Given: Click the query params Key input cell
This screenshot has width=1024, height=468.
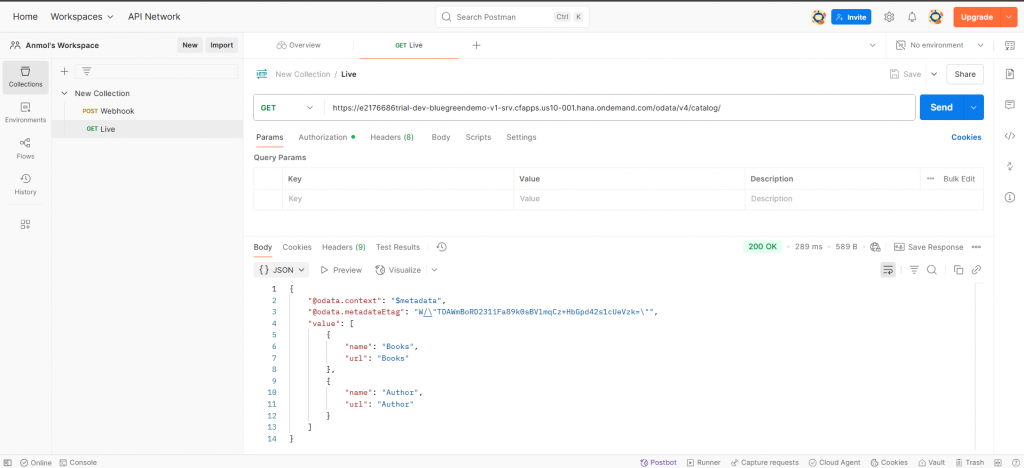Looking at the screenshot, I should click(x=398, y=198).
